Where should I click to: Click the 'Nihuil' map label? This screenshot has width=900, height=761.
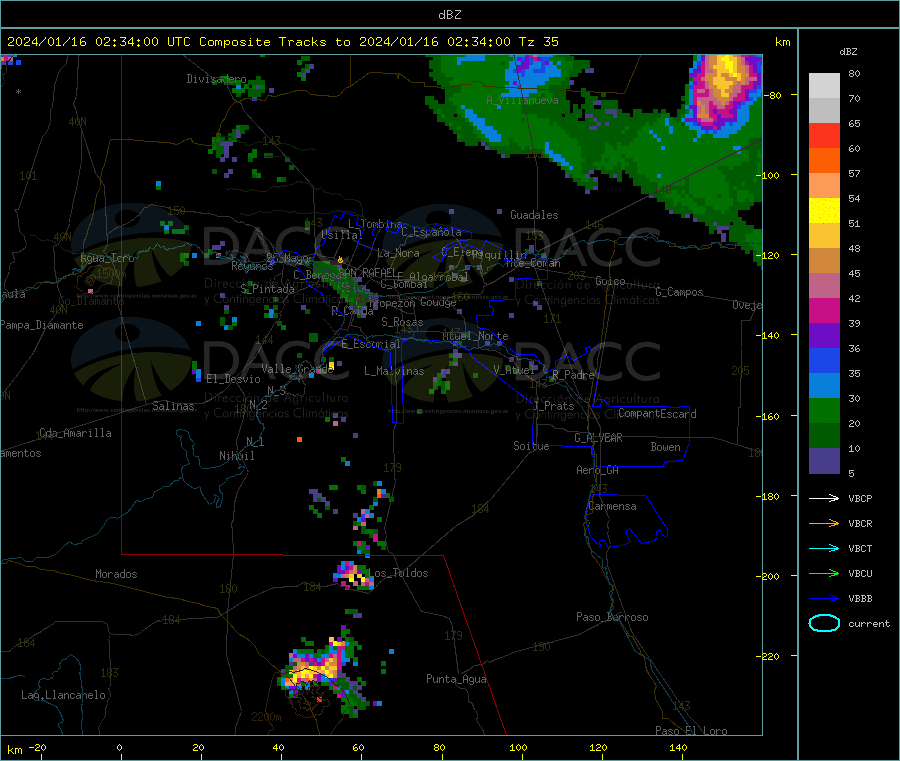236,456
